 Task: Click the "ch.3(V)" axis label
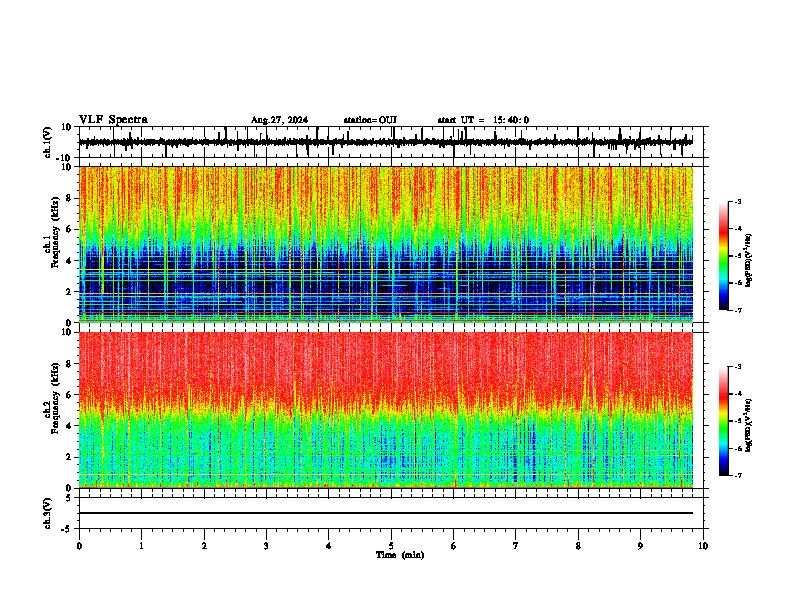48,513
